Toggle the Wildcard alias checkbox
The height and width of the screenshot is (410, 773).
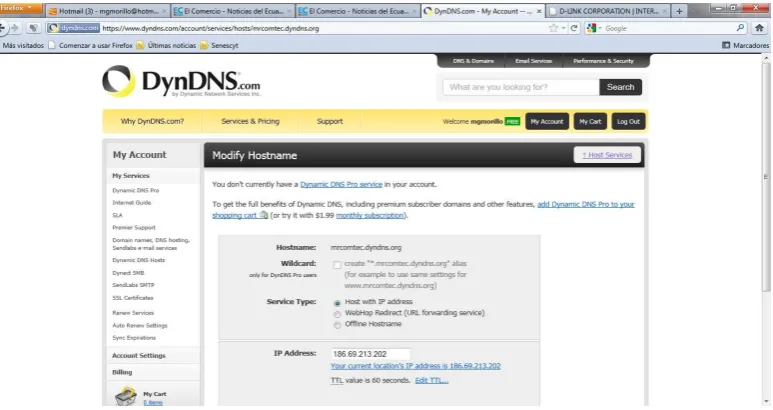[x=337, y=265]
